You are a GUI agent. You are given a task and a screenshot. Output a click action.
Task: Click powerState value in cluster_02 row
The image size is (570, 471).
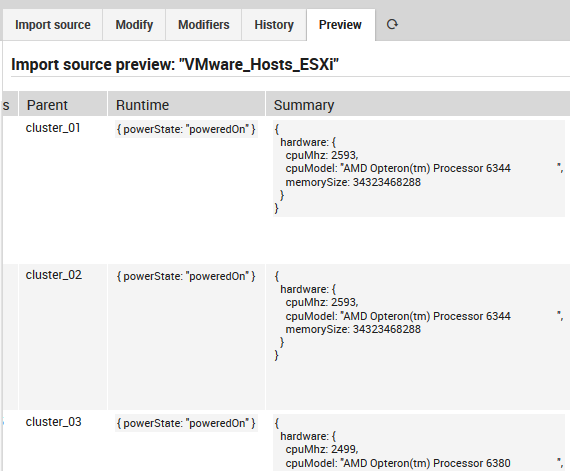[186, 276]
